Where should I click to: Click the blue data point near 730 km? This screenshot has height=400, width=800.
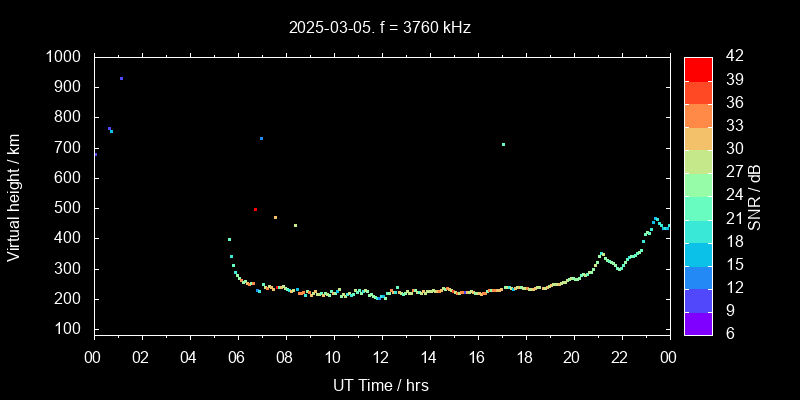(261, 139)
